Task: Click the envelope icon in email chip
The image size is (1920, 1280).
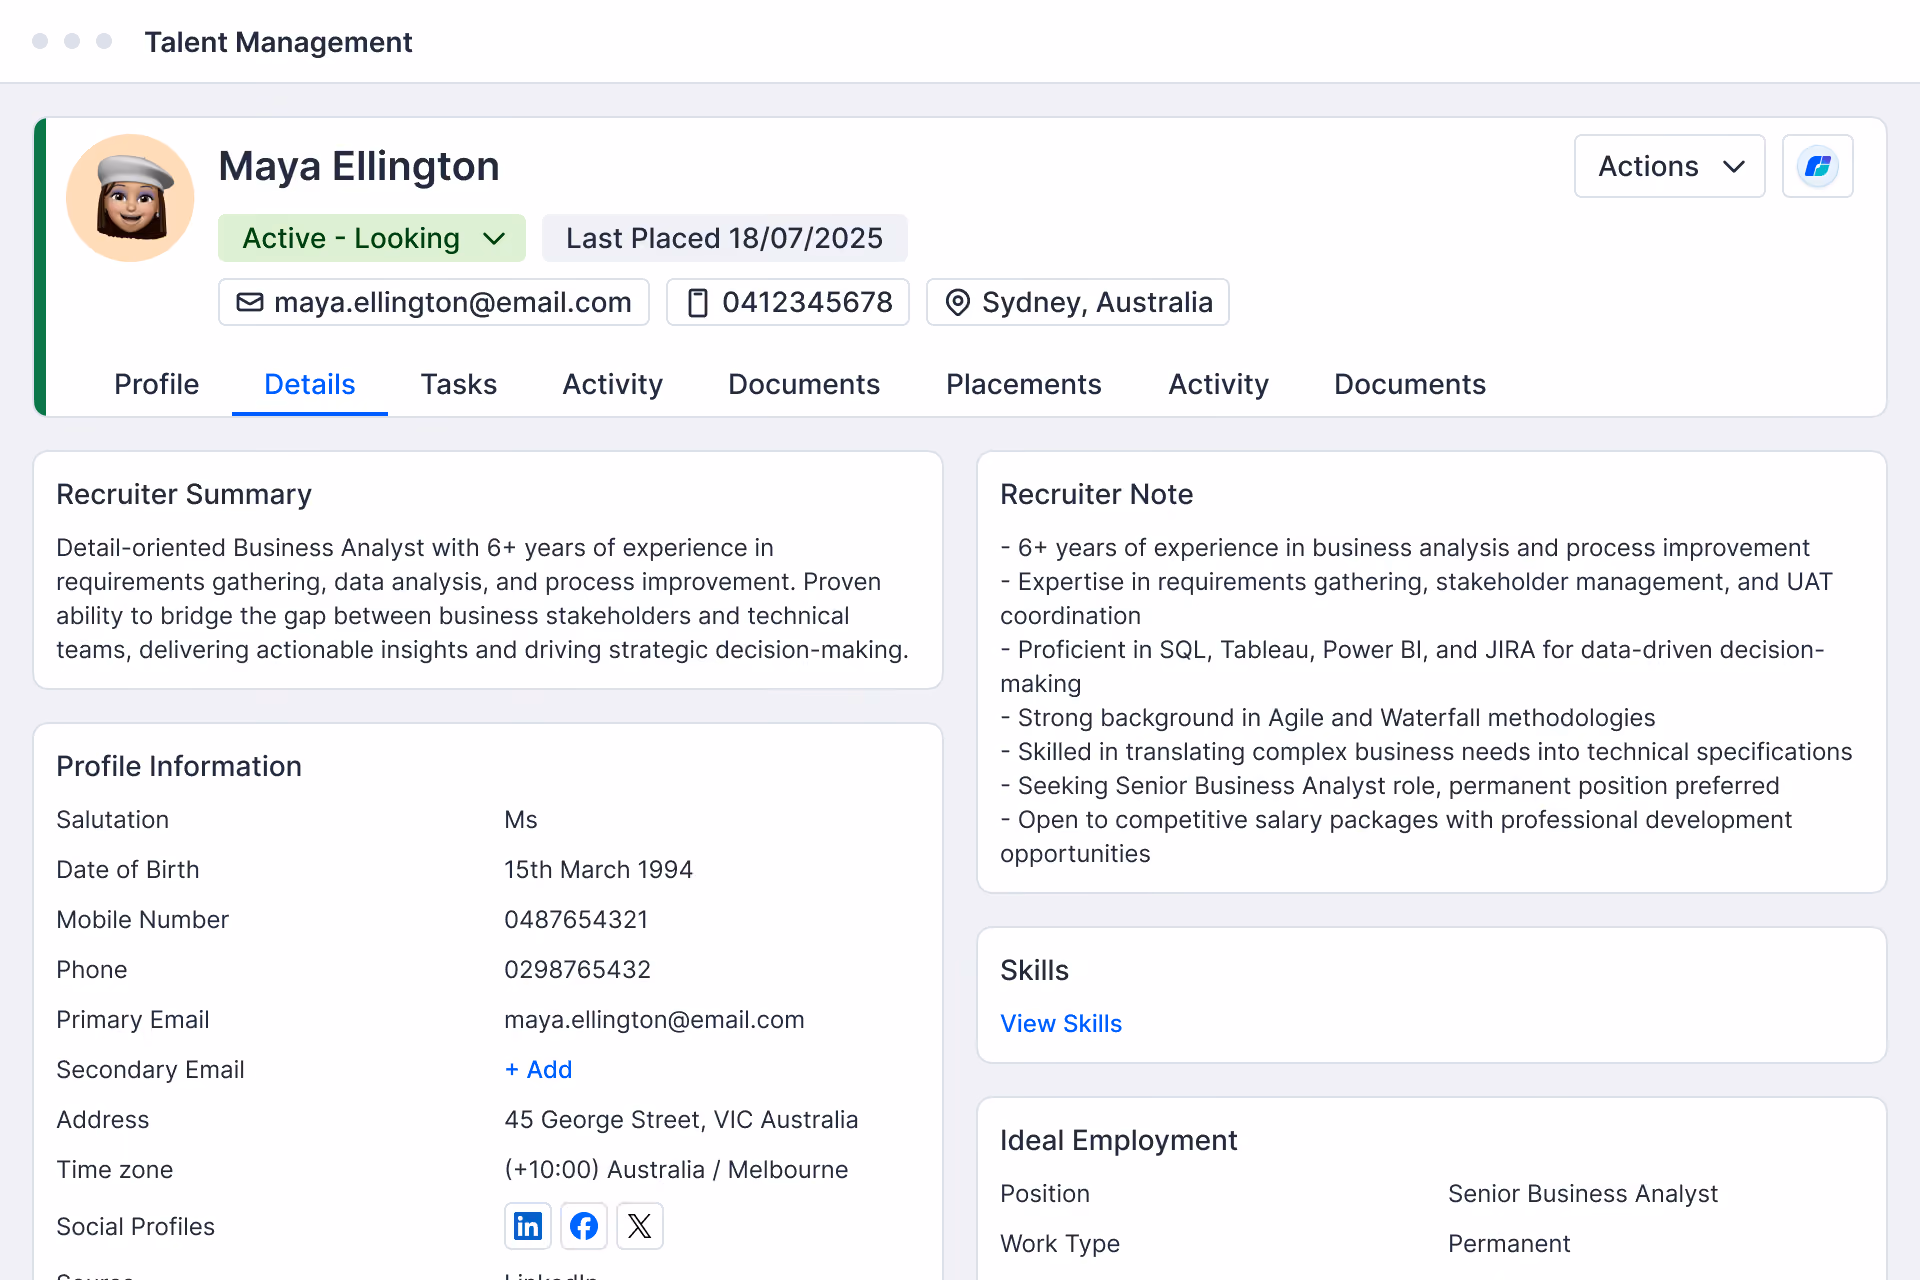Action: click(249, 302)
